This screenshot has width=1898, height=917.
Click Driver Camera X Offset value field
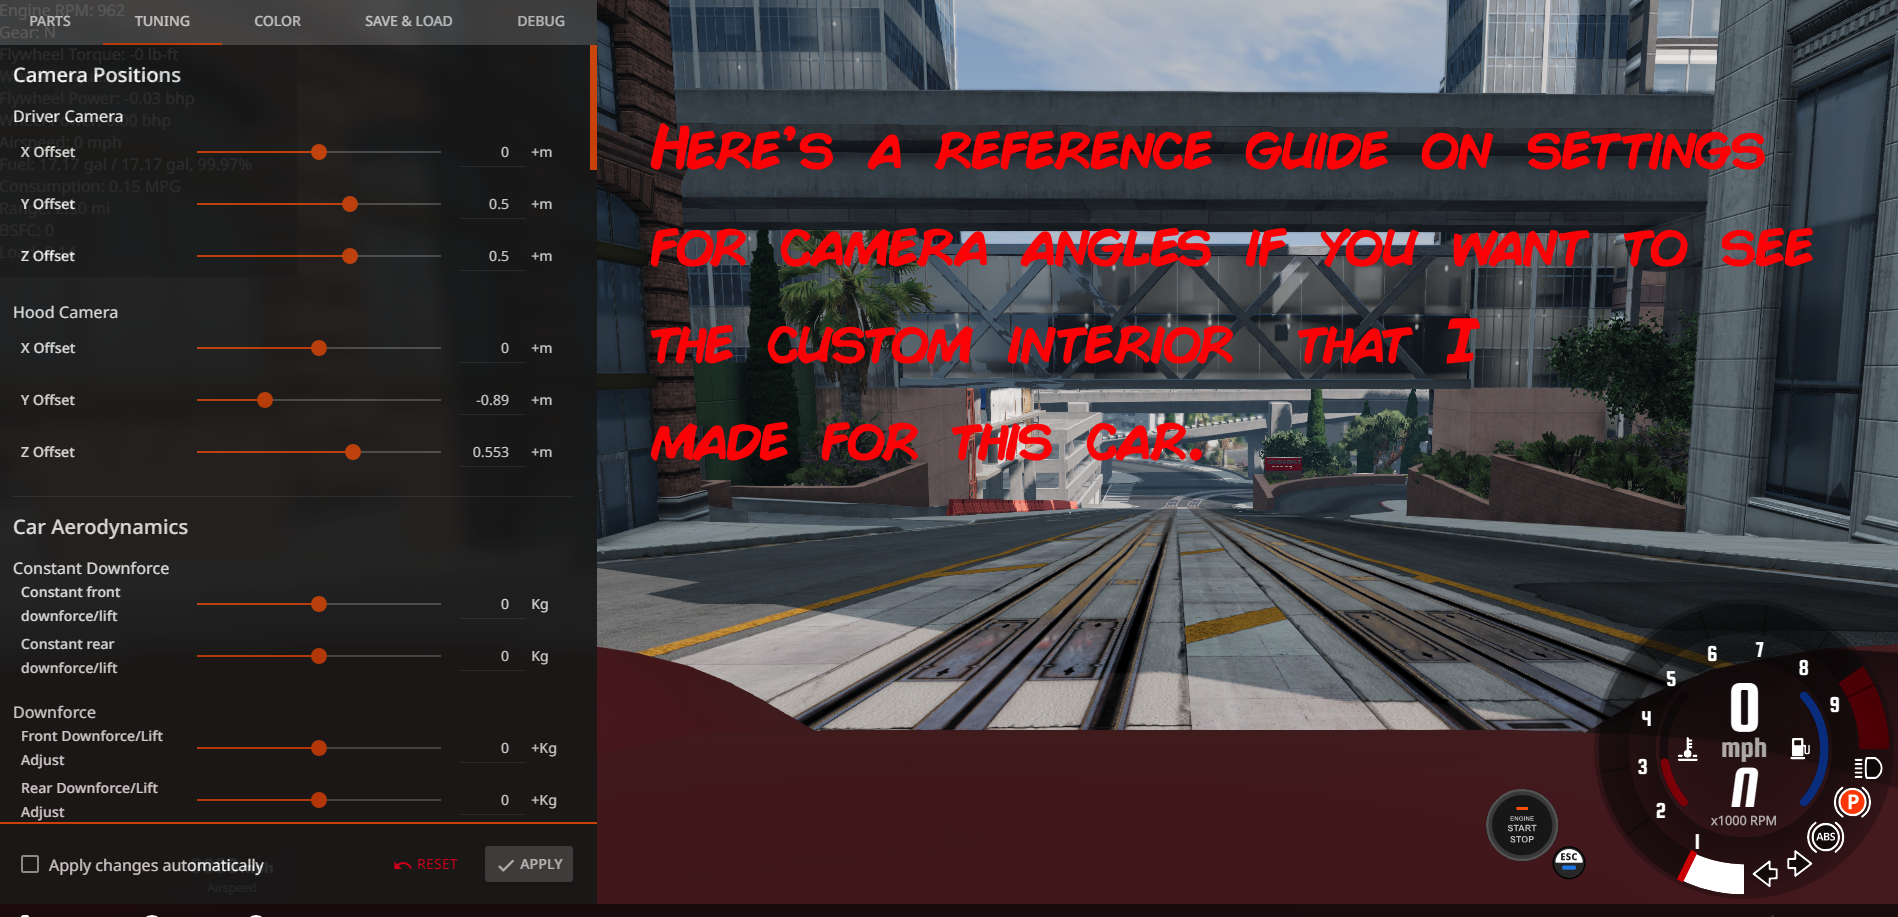tap(491, 152)
